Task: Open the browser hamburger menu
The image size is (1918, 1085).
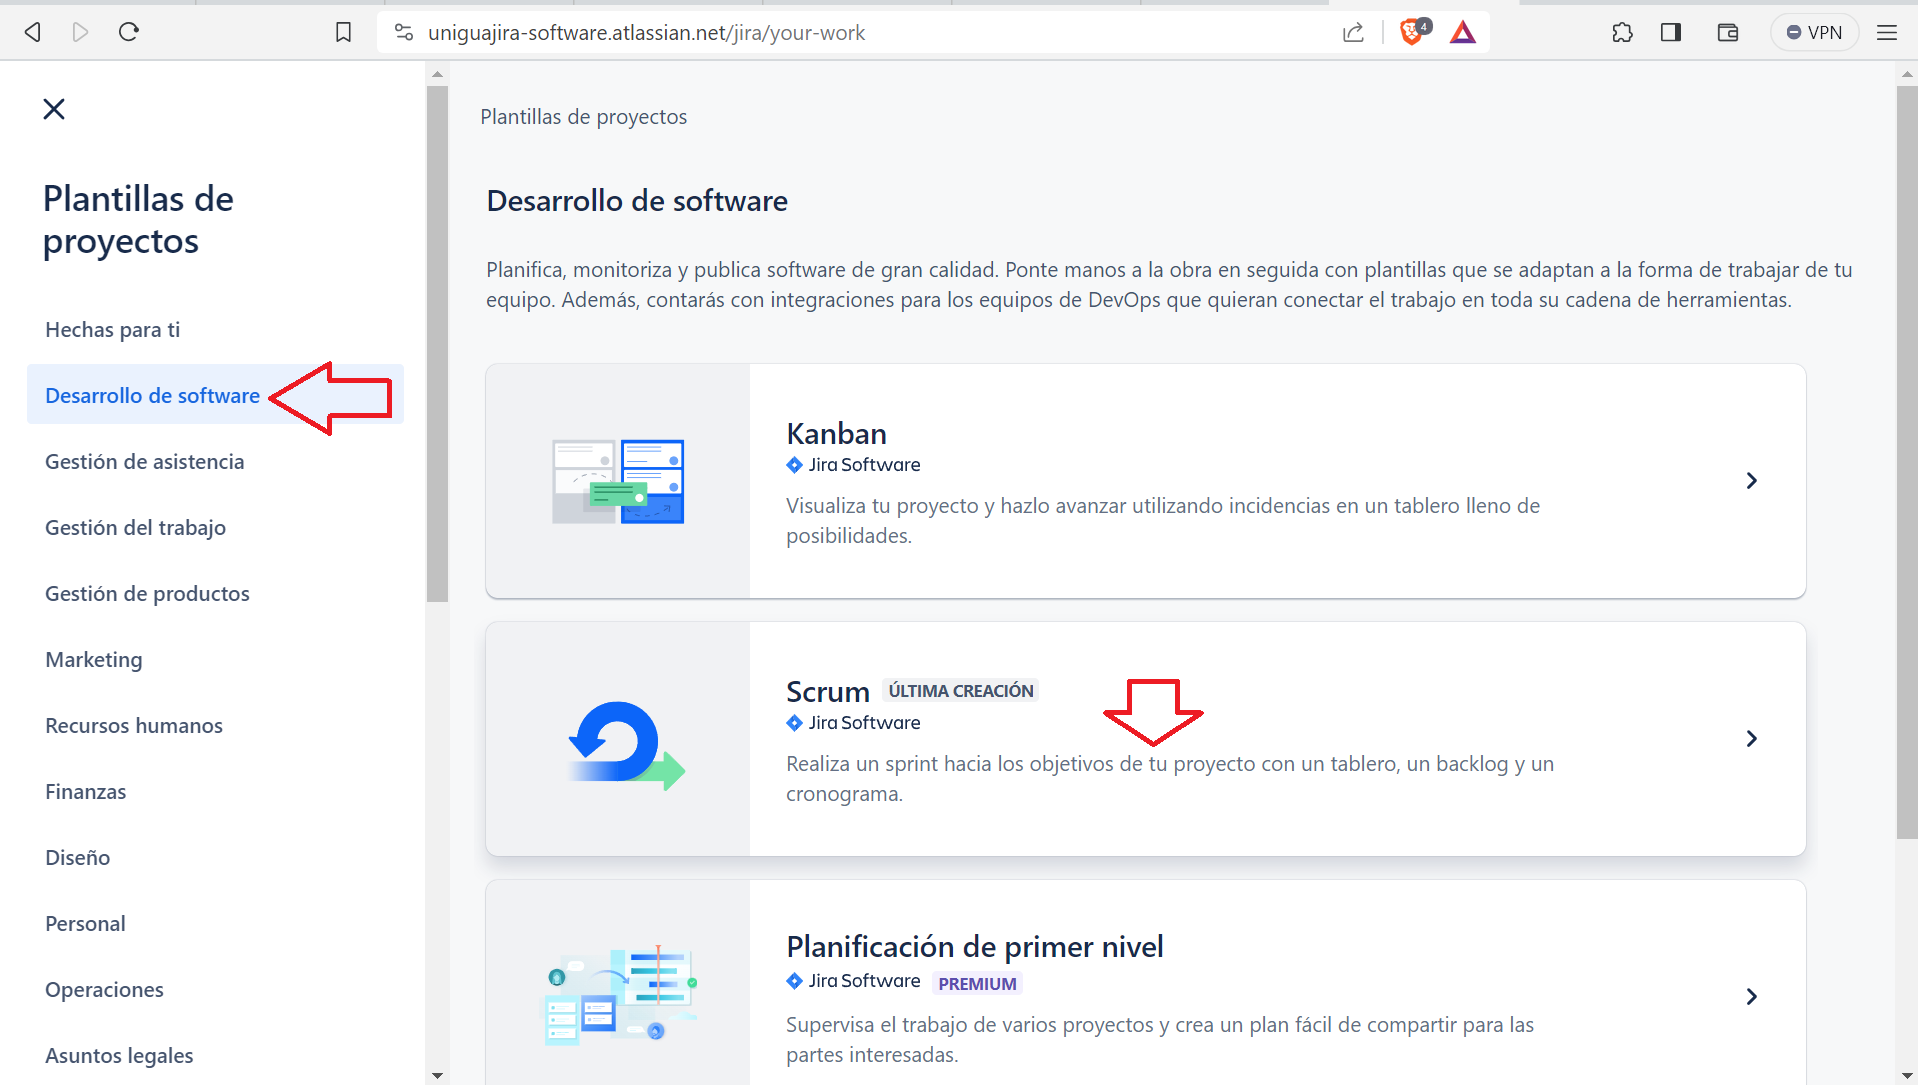Action: point(1887,32)
